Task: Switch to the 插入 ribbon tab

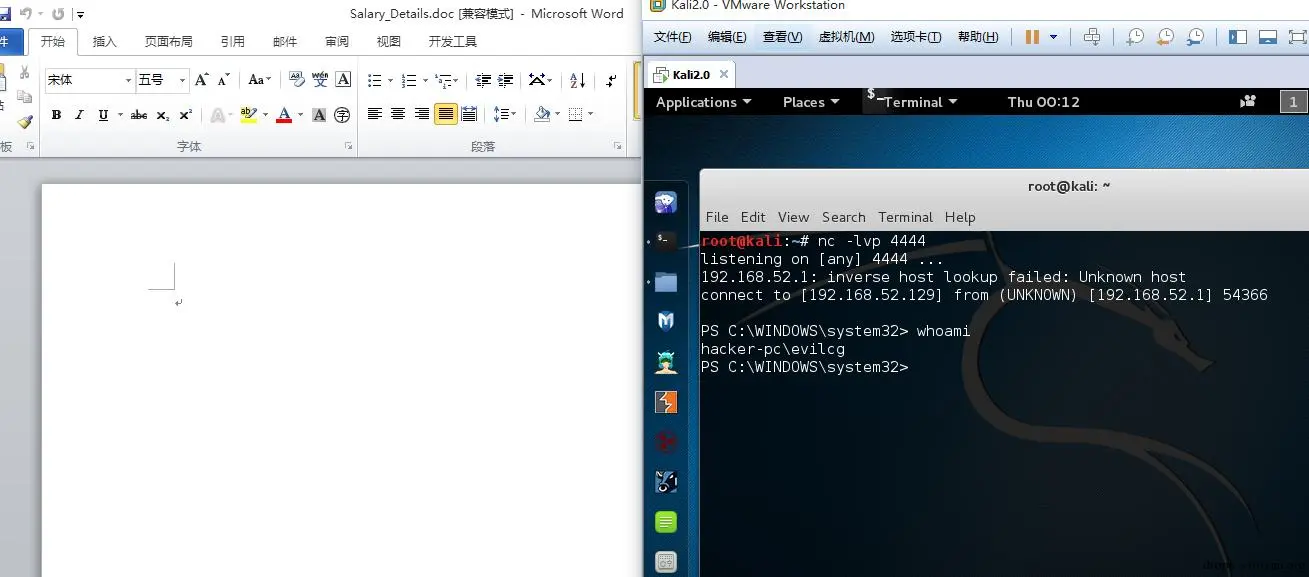Action: click(107, 41)
